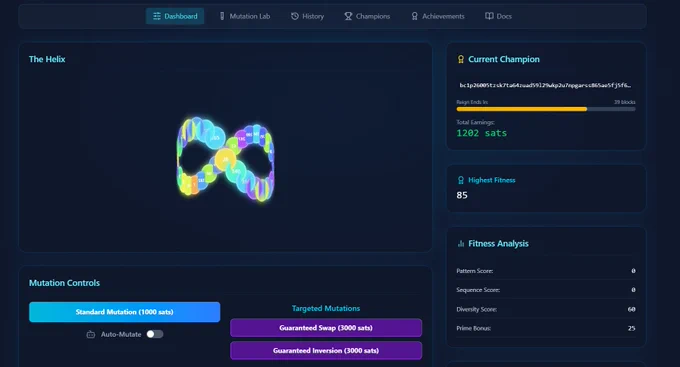
Task: Trigger Guaranteed Swap for 3000 sats
Action: (326, 328)
